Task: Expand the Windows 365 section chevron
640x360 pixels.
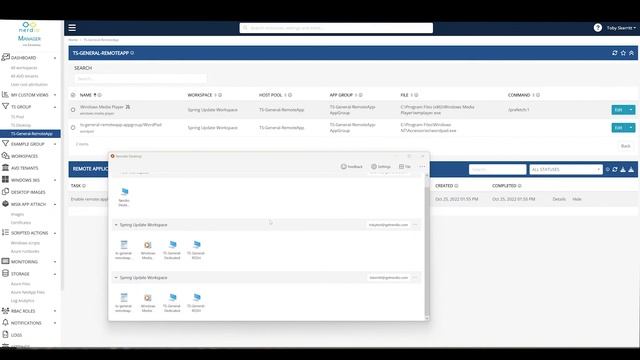Action: (55, 180)
